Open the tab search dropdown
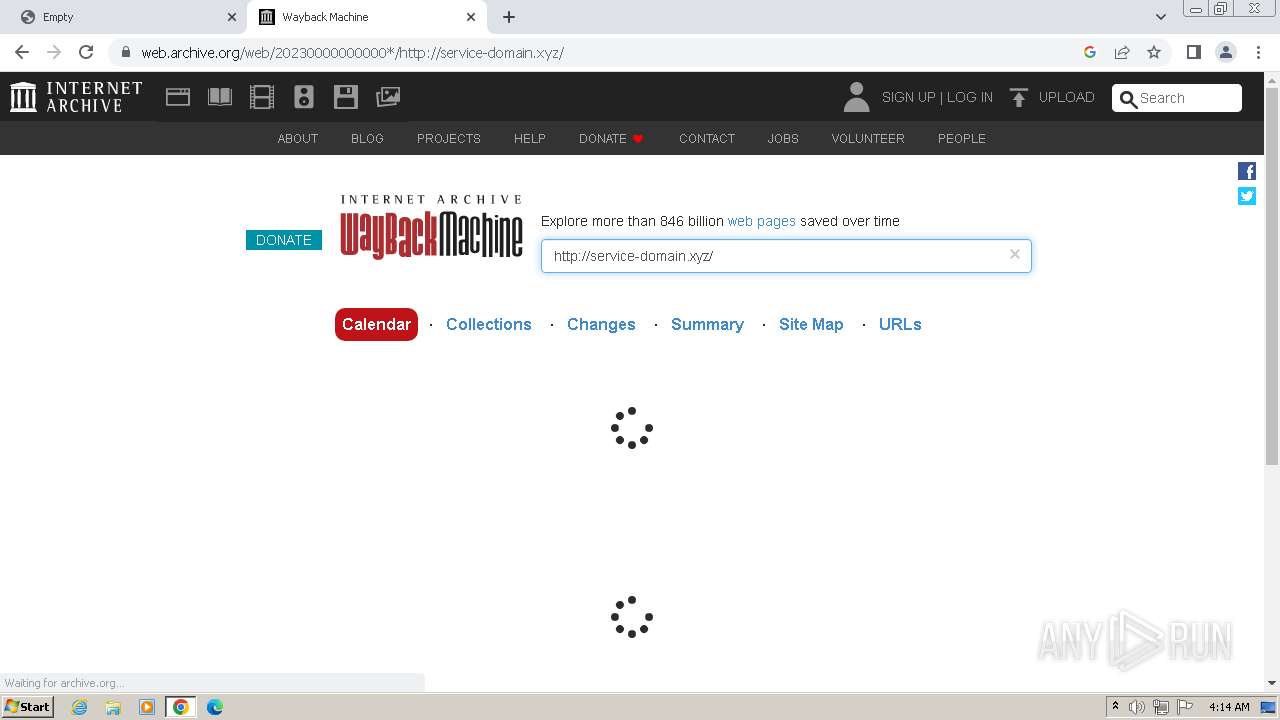 pos(1161,17)
